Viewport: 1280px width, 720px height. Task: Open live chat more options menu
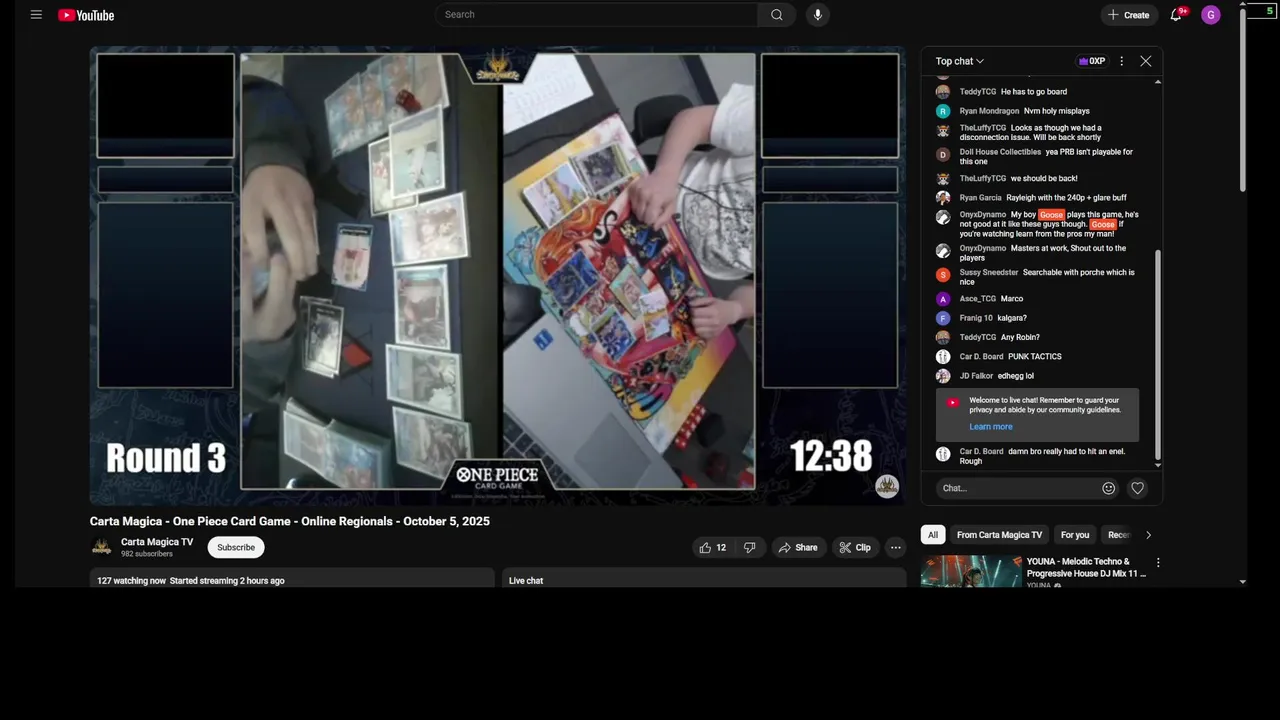pyautogui.click(x=1122, y=61)
